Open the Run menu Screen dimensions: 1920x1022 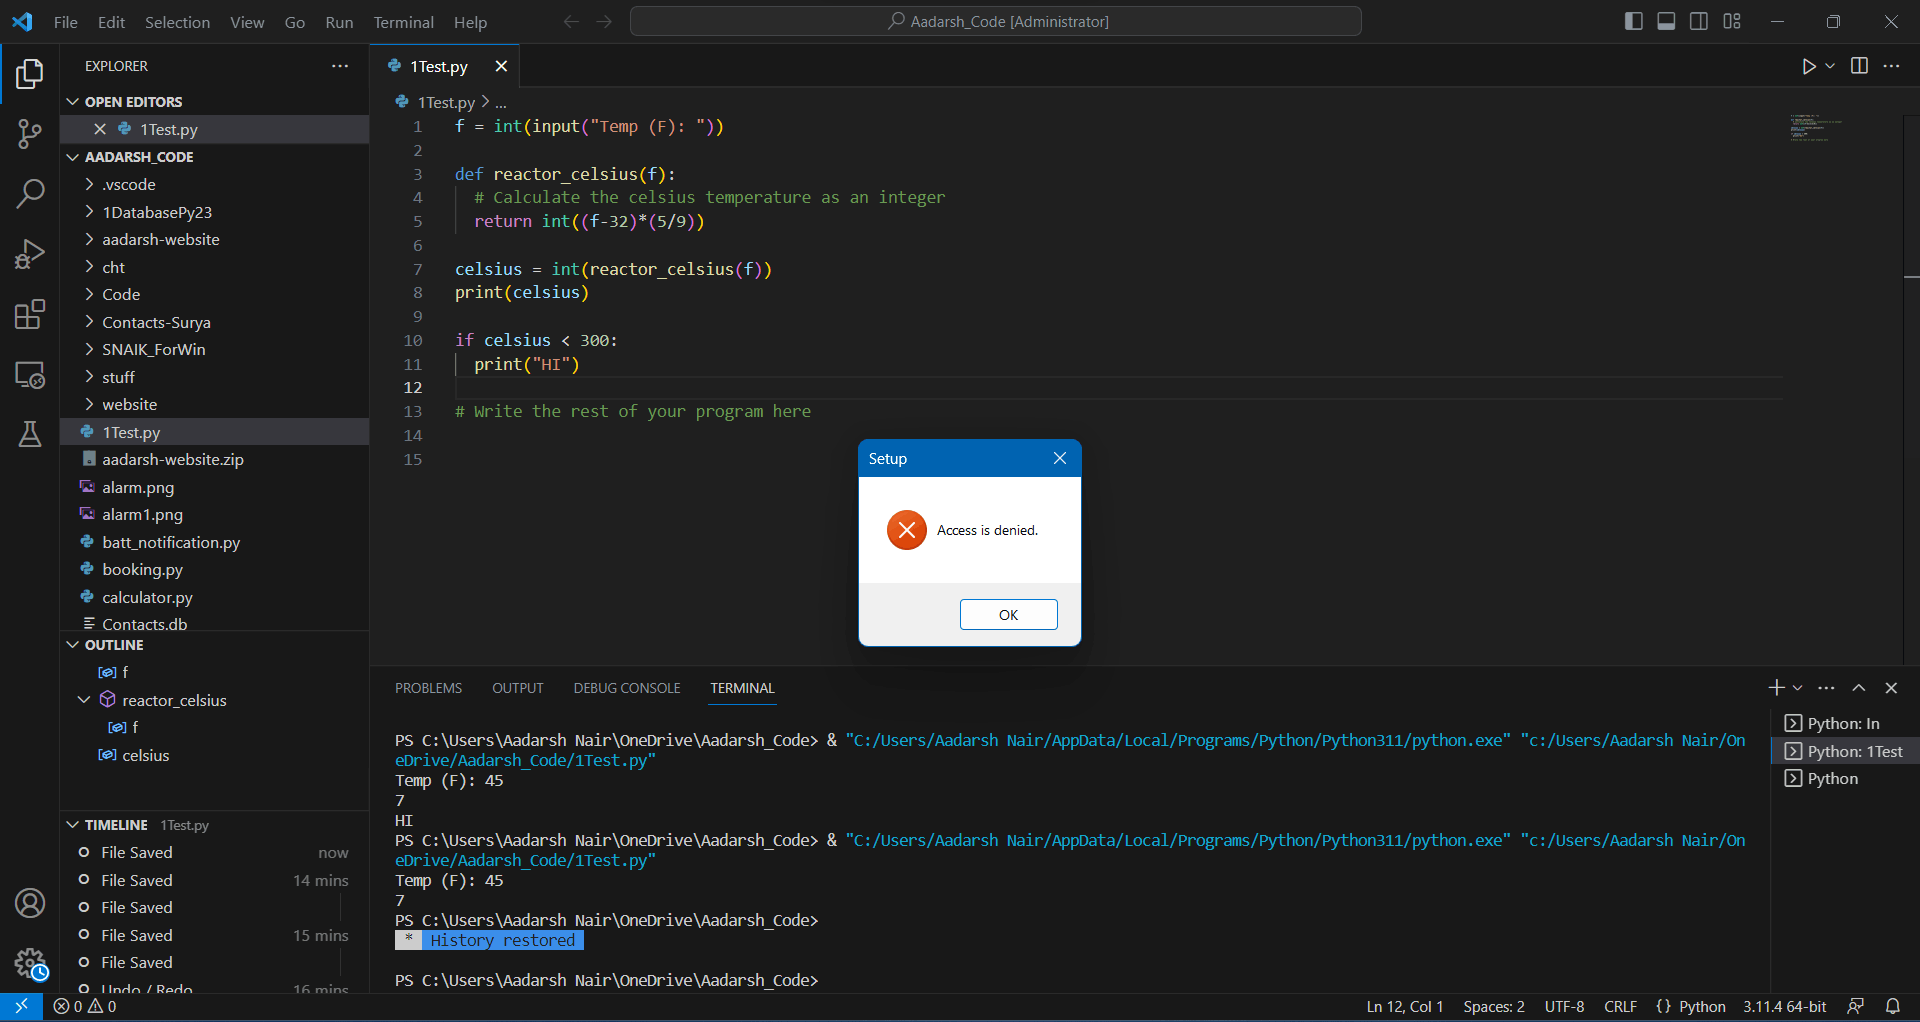[339, 22]
